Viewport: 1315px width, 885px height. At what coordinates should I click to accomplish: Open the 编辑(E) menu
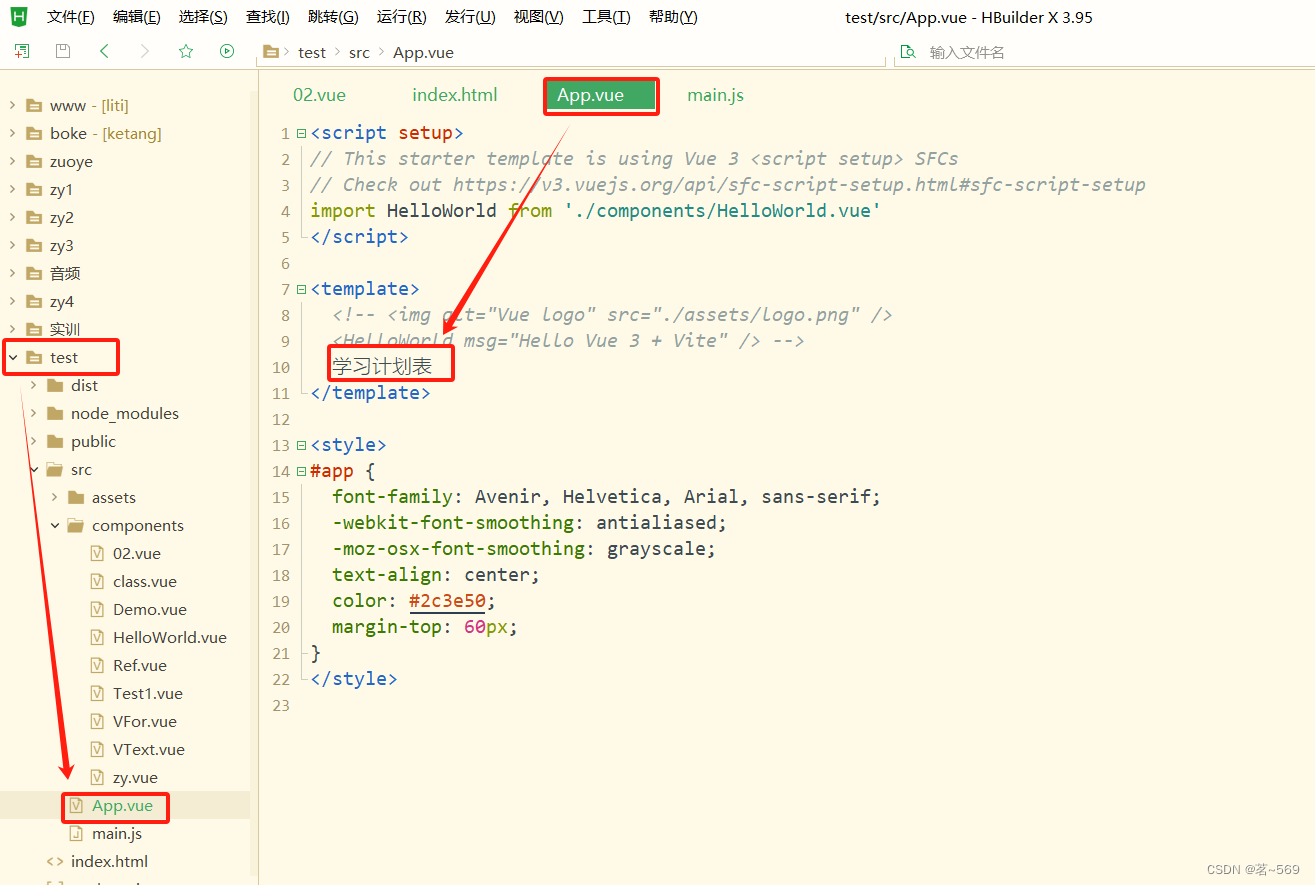137,17
